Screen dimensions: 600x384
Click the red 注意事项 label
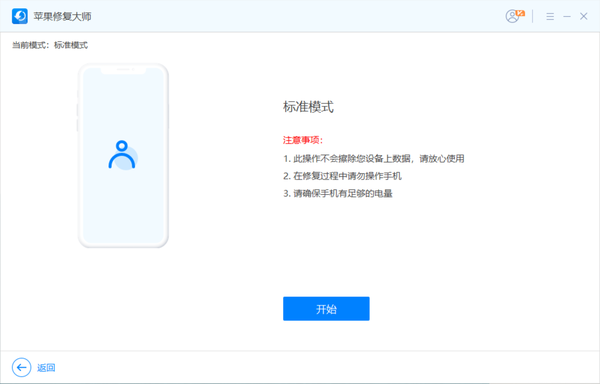(x=303, y=140)
